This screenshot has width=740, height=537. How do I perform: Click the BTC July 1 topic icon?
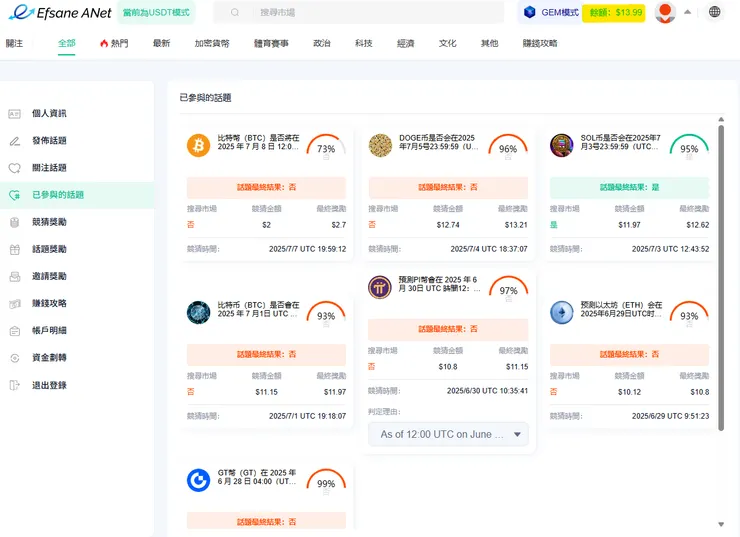coord(199,312)
